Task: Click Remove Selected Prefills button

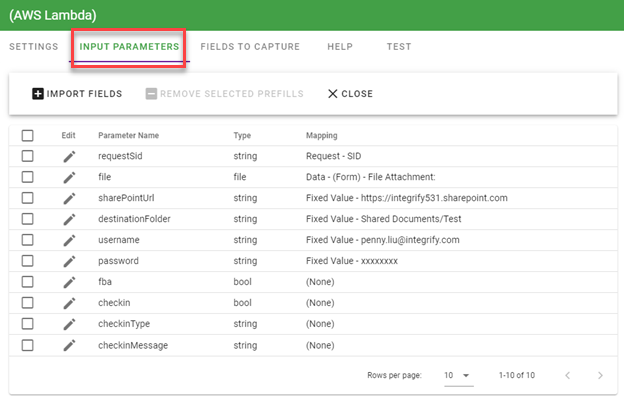Action: pos(224,94)
